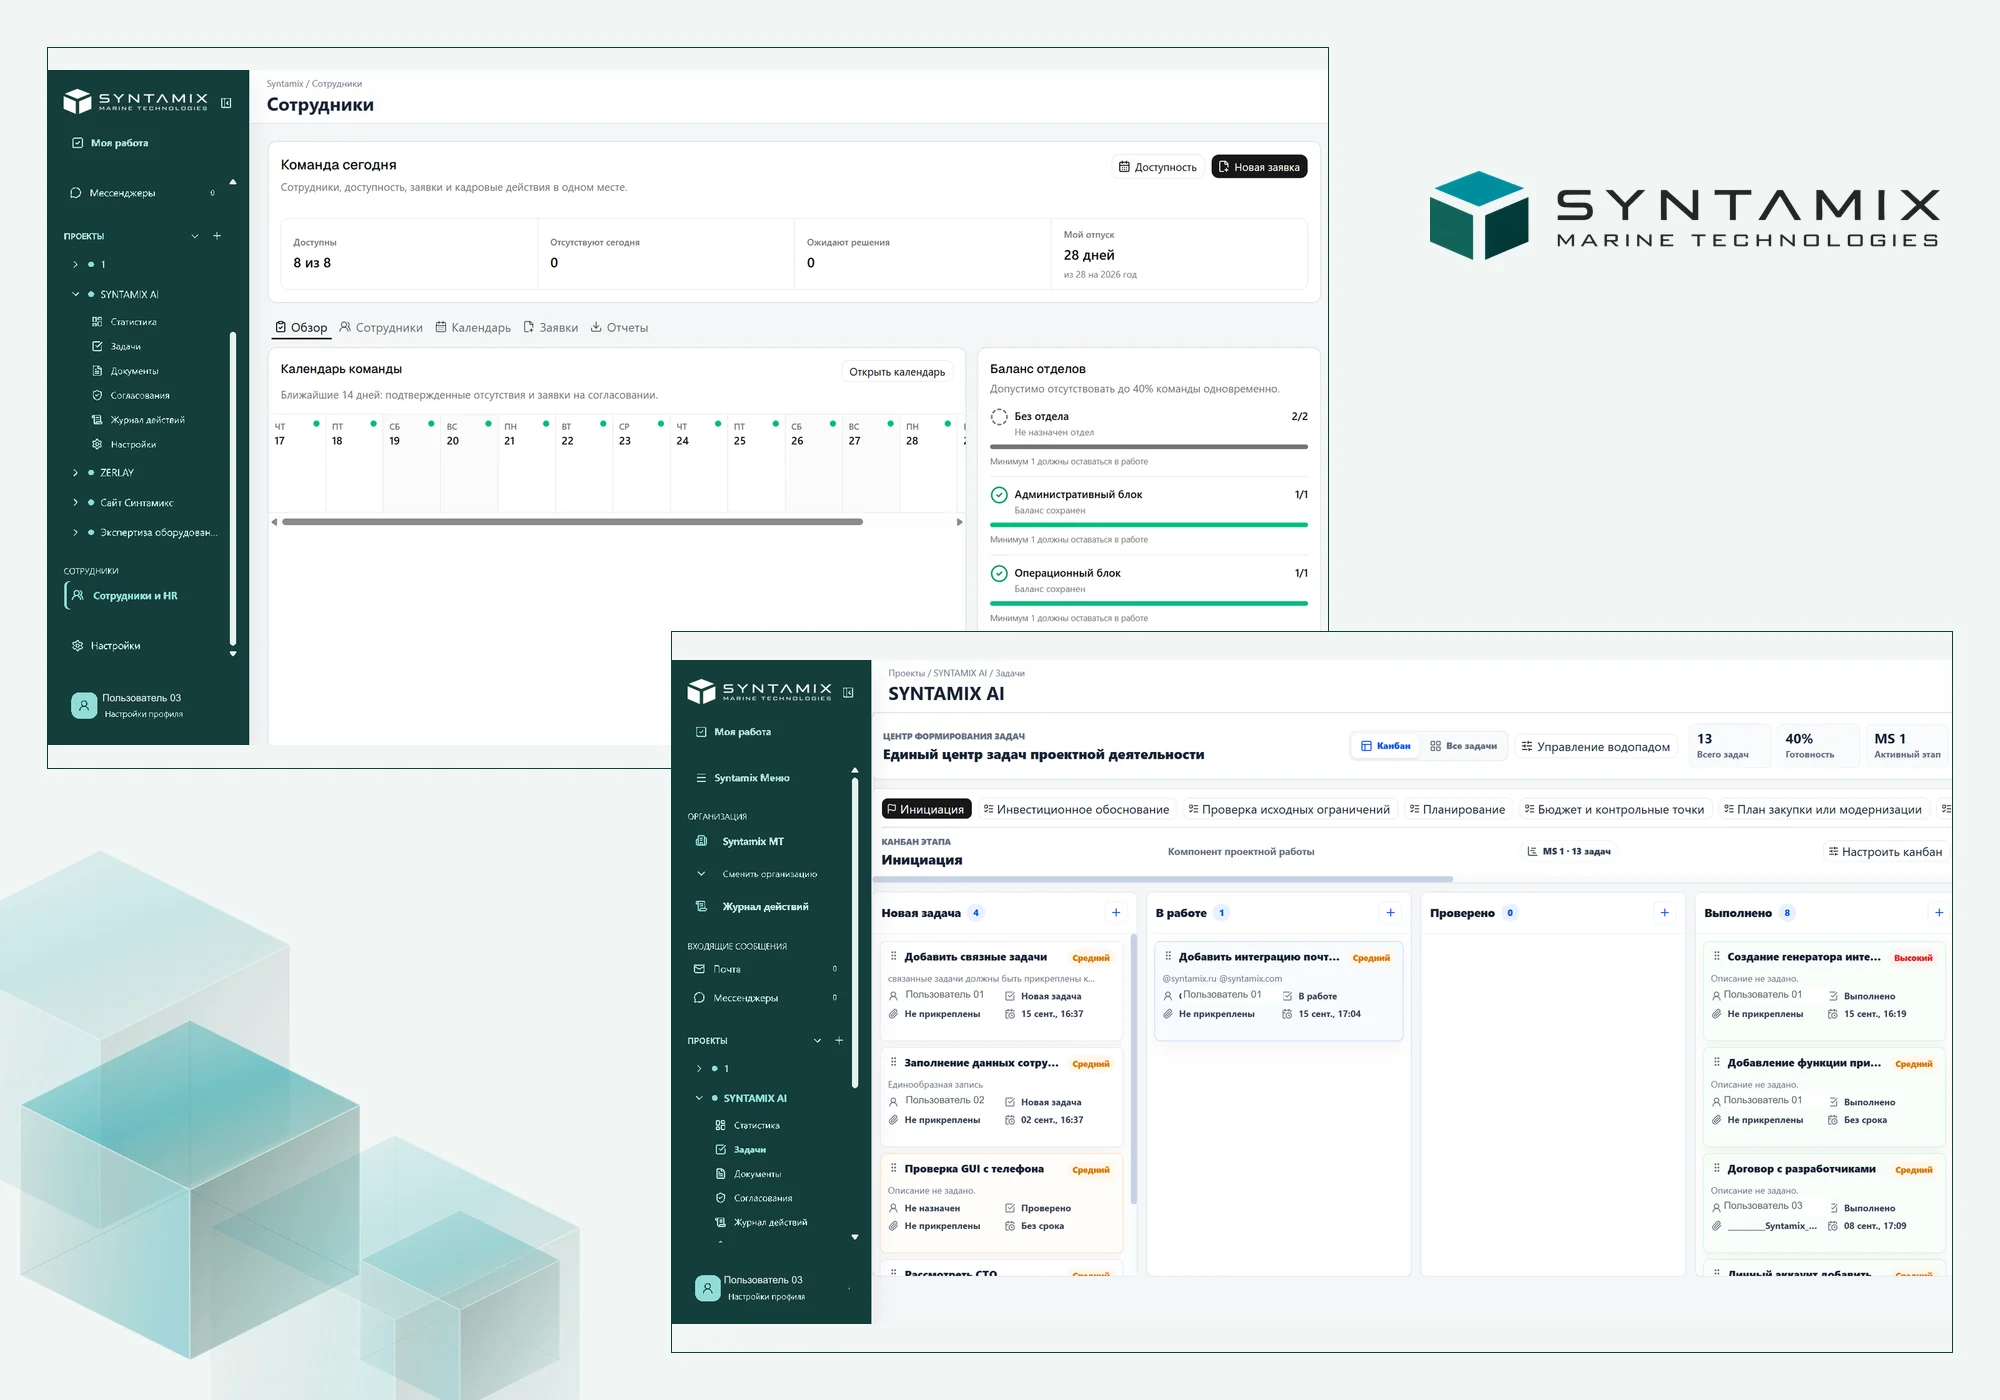This screenshot has height=1400, width=2000.
Task: Collapse sidebar icon in Tasks window
Action: click(848, 692)
